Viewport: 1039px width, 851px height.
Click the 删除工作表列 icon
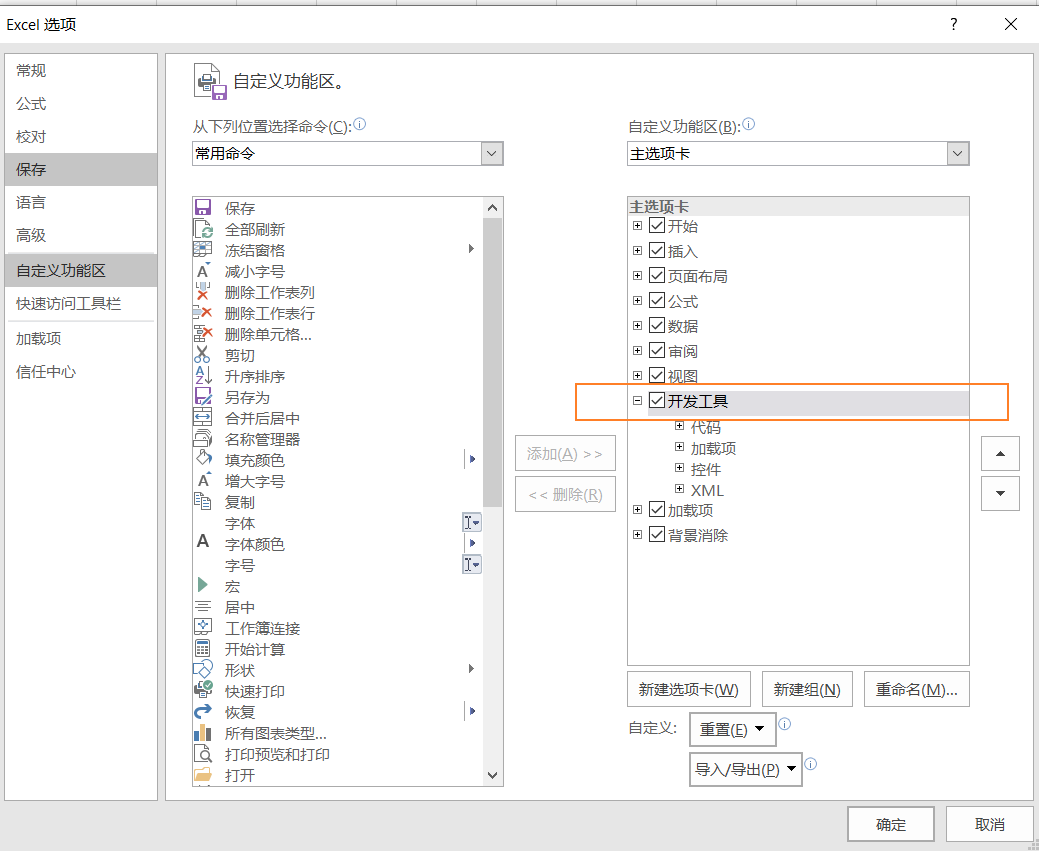pyautogui.click(x=203, y=292)
